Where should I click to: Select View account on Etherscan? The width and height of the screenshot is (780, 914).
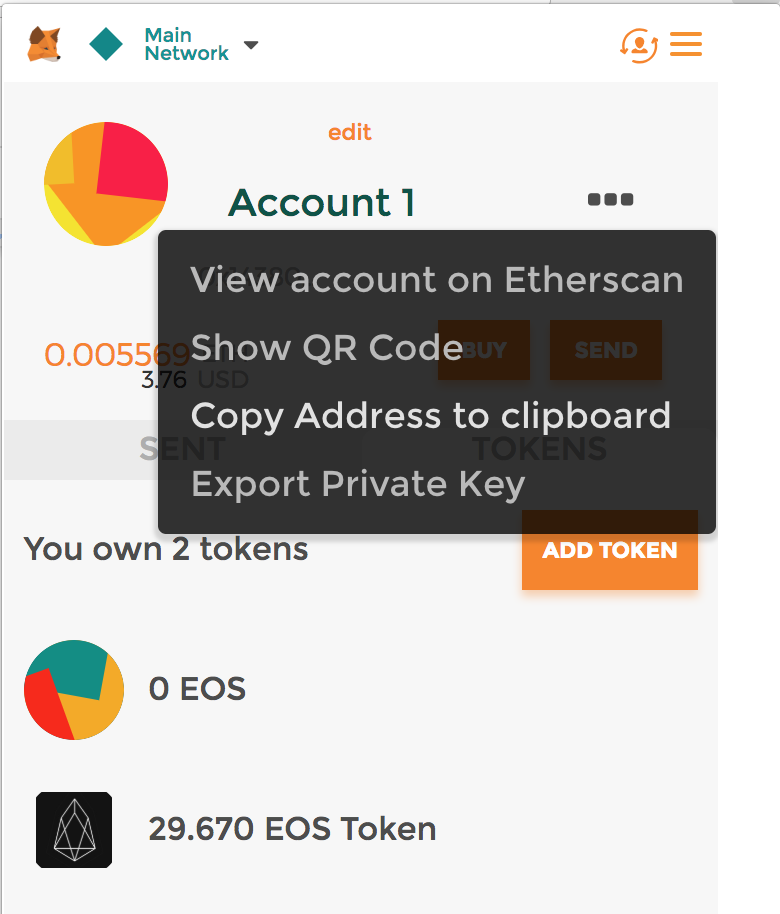(x=437, y=280)
